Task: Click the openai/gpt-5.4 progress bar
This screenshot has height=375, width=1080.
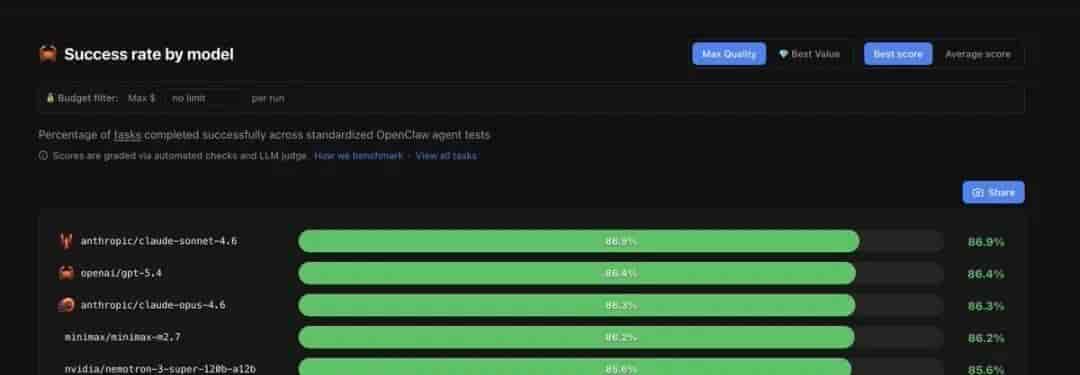Action: 621,273
